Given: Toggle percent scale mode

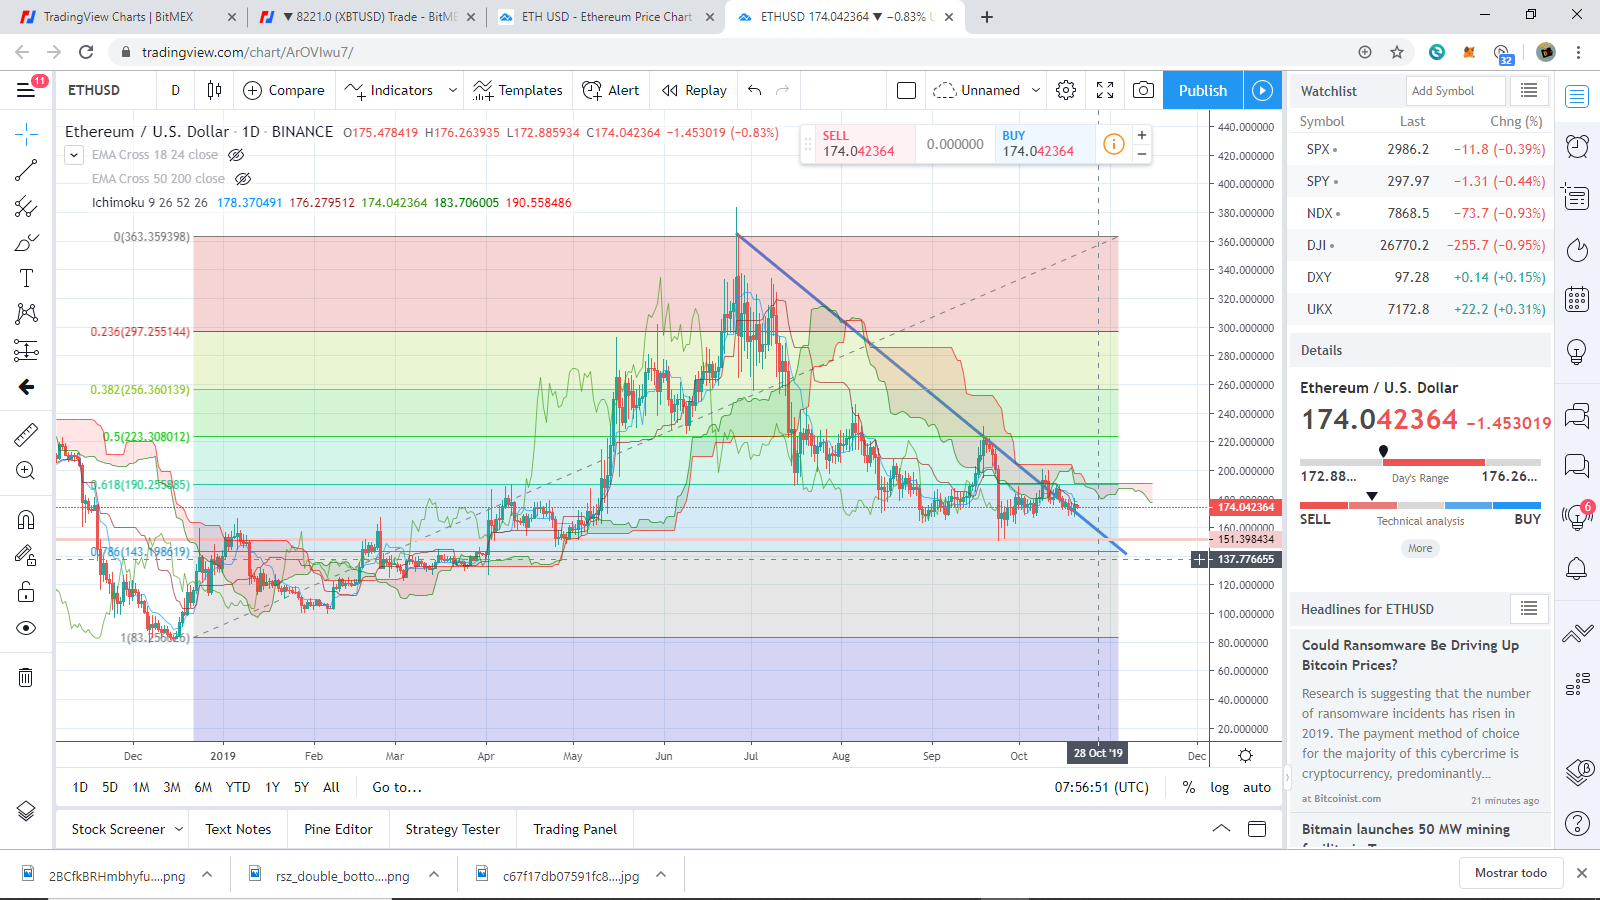Looking at the screenshot, I should pyautogui.click(x=1189, y=787).
